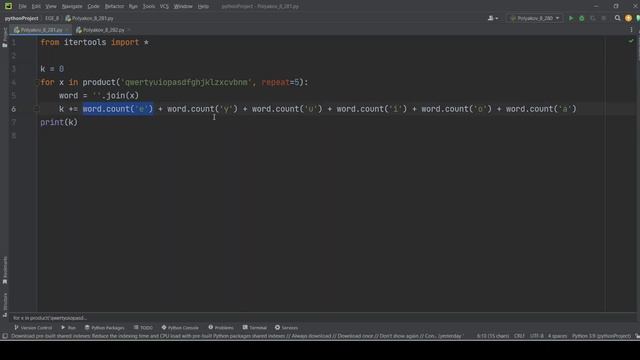Click the 'for x in product' breadcrumb
Screen dimensions: 640x360
click(49, 318)
